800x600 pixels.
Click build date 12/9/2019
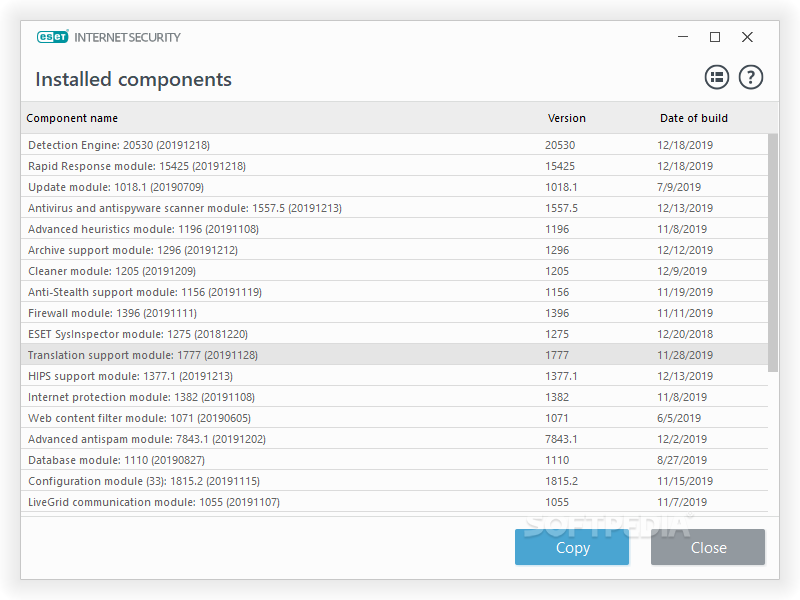(682, 271)
